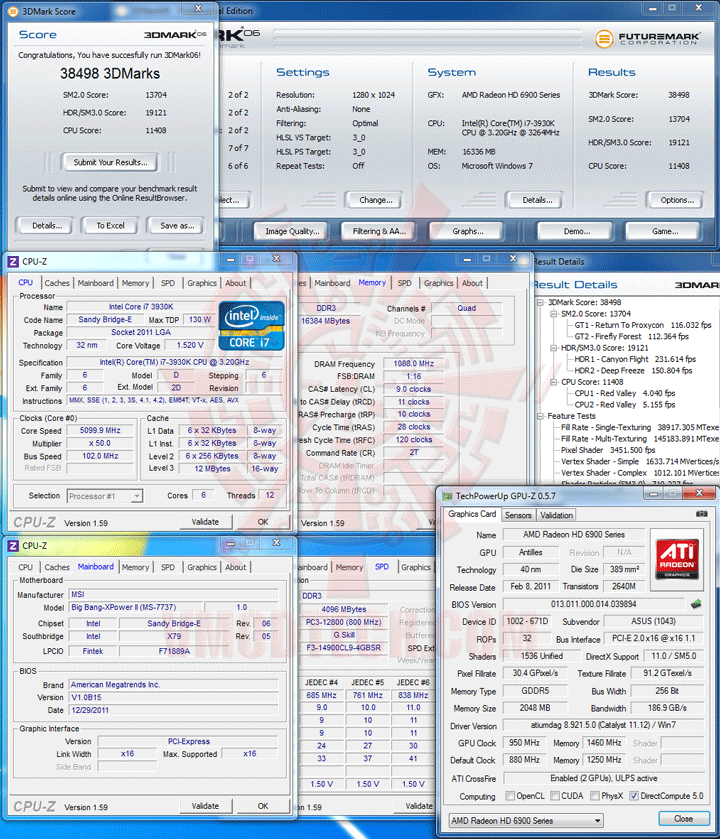Click the Demo button
720x839 pixels.
click(x=577, y=231)
